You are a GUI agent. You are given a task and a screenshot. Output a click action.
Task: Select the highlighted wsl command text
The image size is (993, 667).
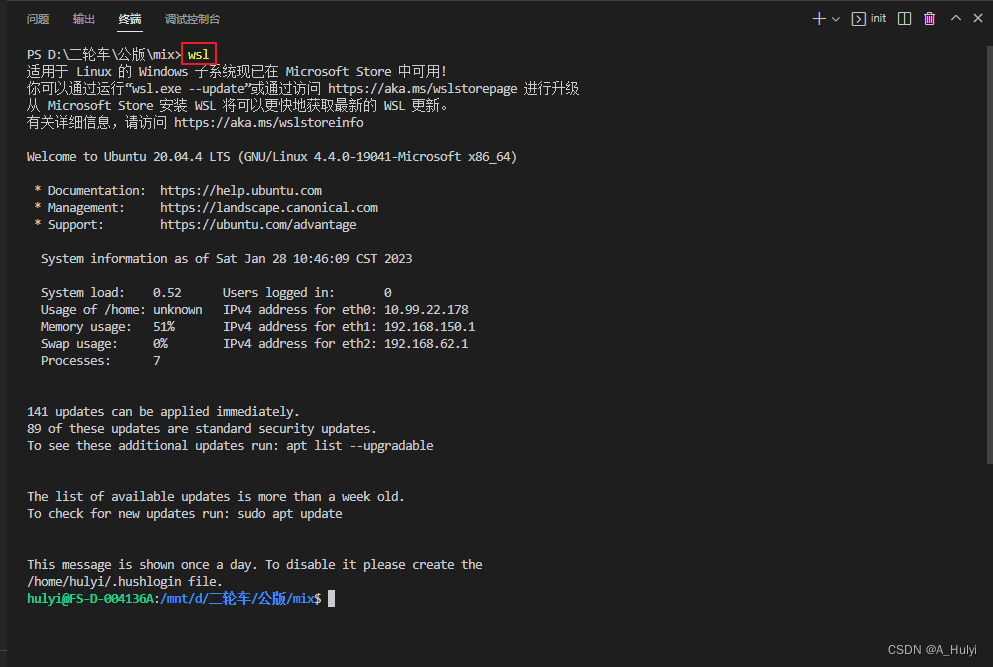click(197, 53)
